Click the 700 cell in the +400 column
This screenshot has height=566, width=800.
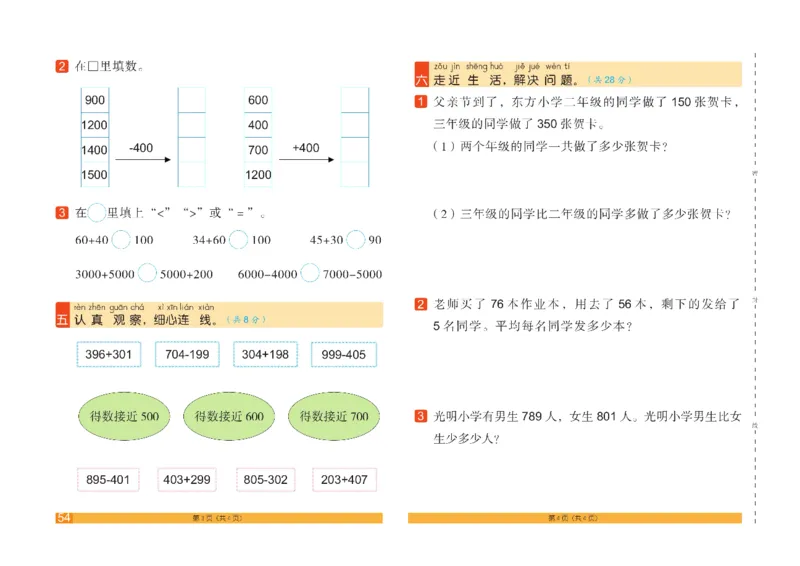(258, 150)
